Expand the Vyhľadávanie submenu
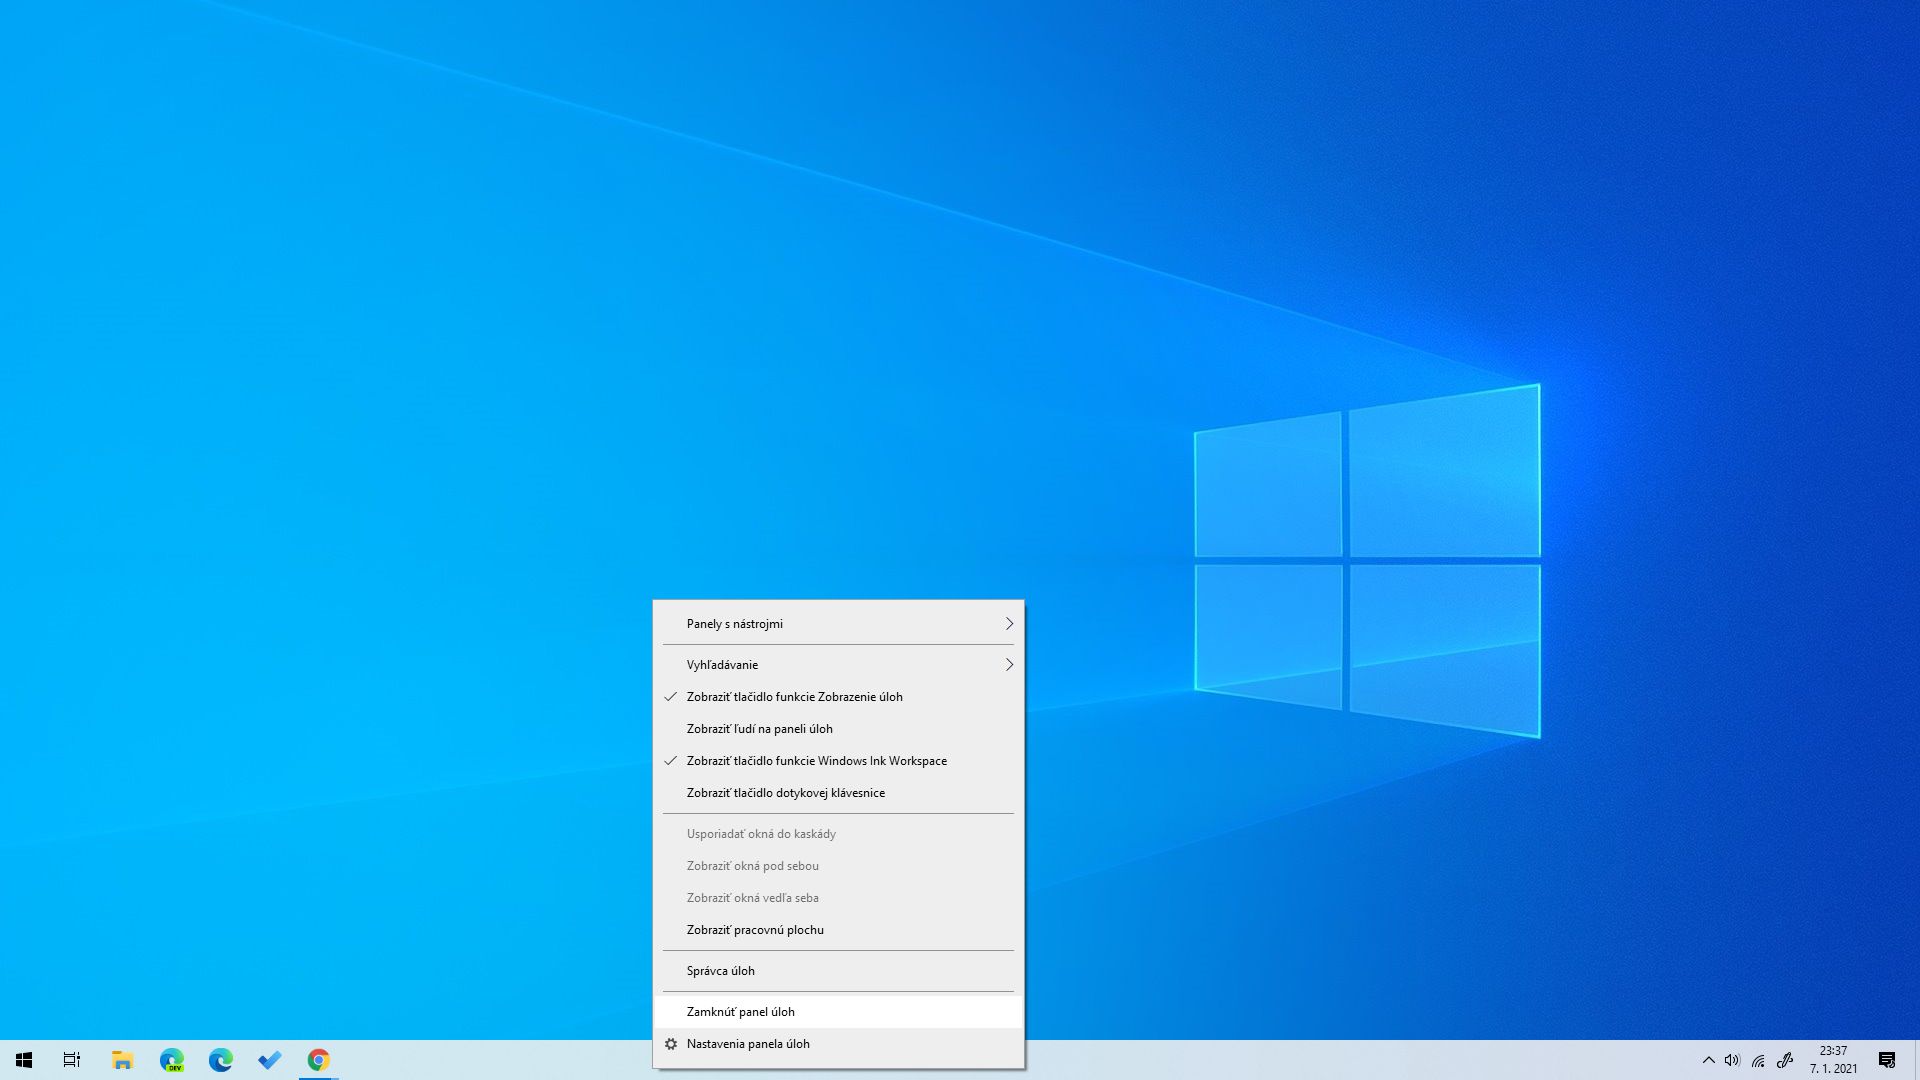 click(x=838, y=665)
